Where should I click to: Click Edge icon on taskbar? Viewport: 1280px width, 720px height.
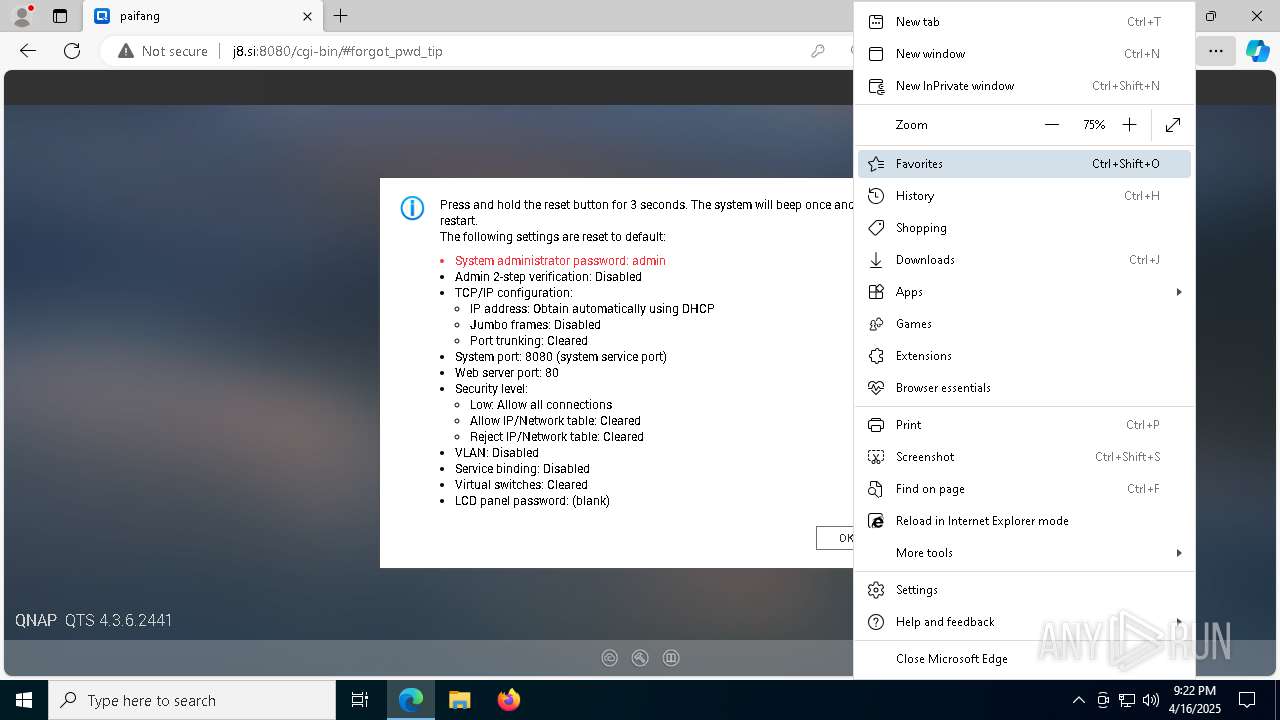point(411,700)
